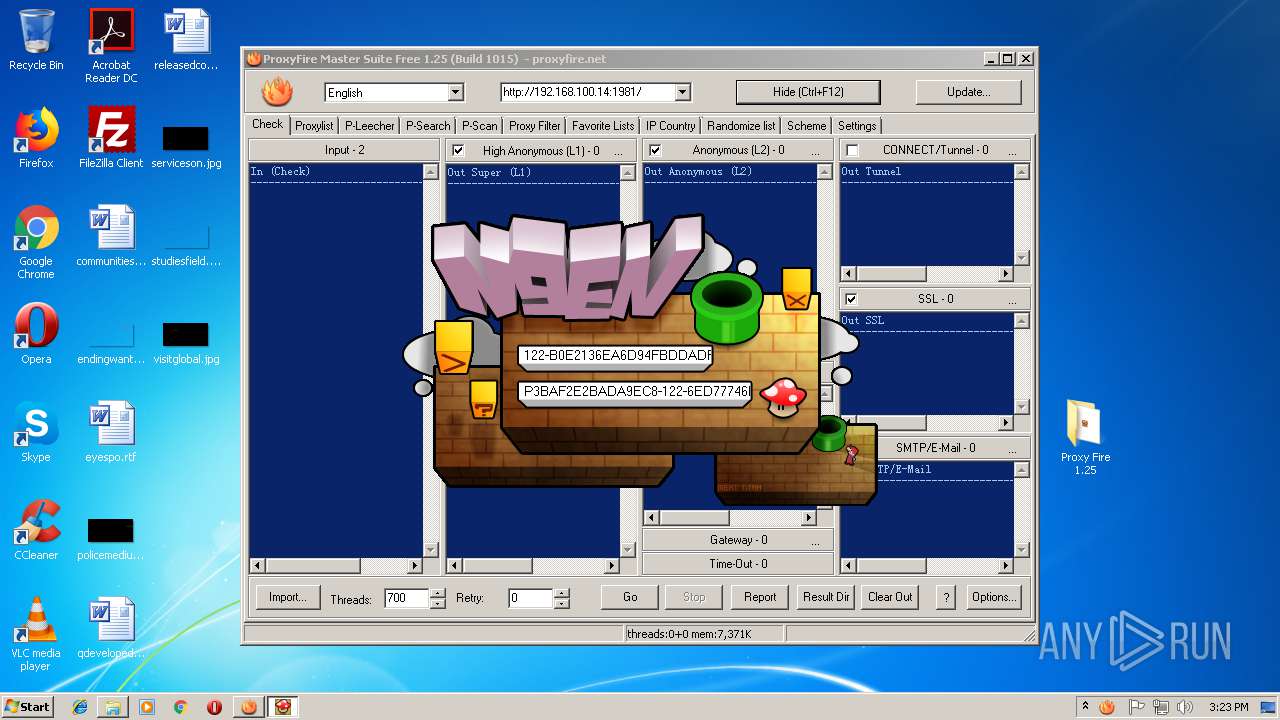
Task: Open serviceson.jpg file on desktop
Action: tap(186, 146)
